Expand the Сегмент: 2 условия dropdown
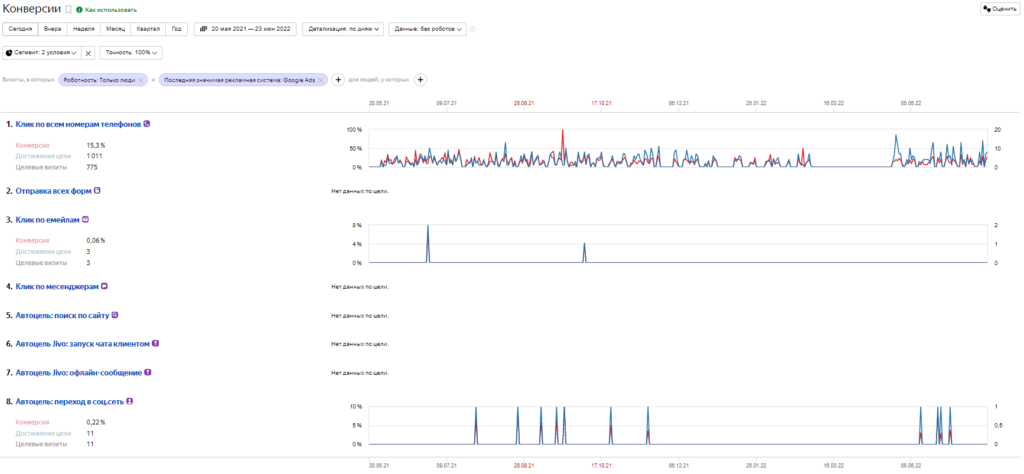Screen dimensions: 1024x474 [x=42, y=52]
